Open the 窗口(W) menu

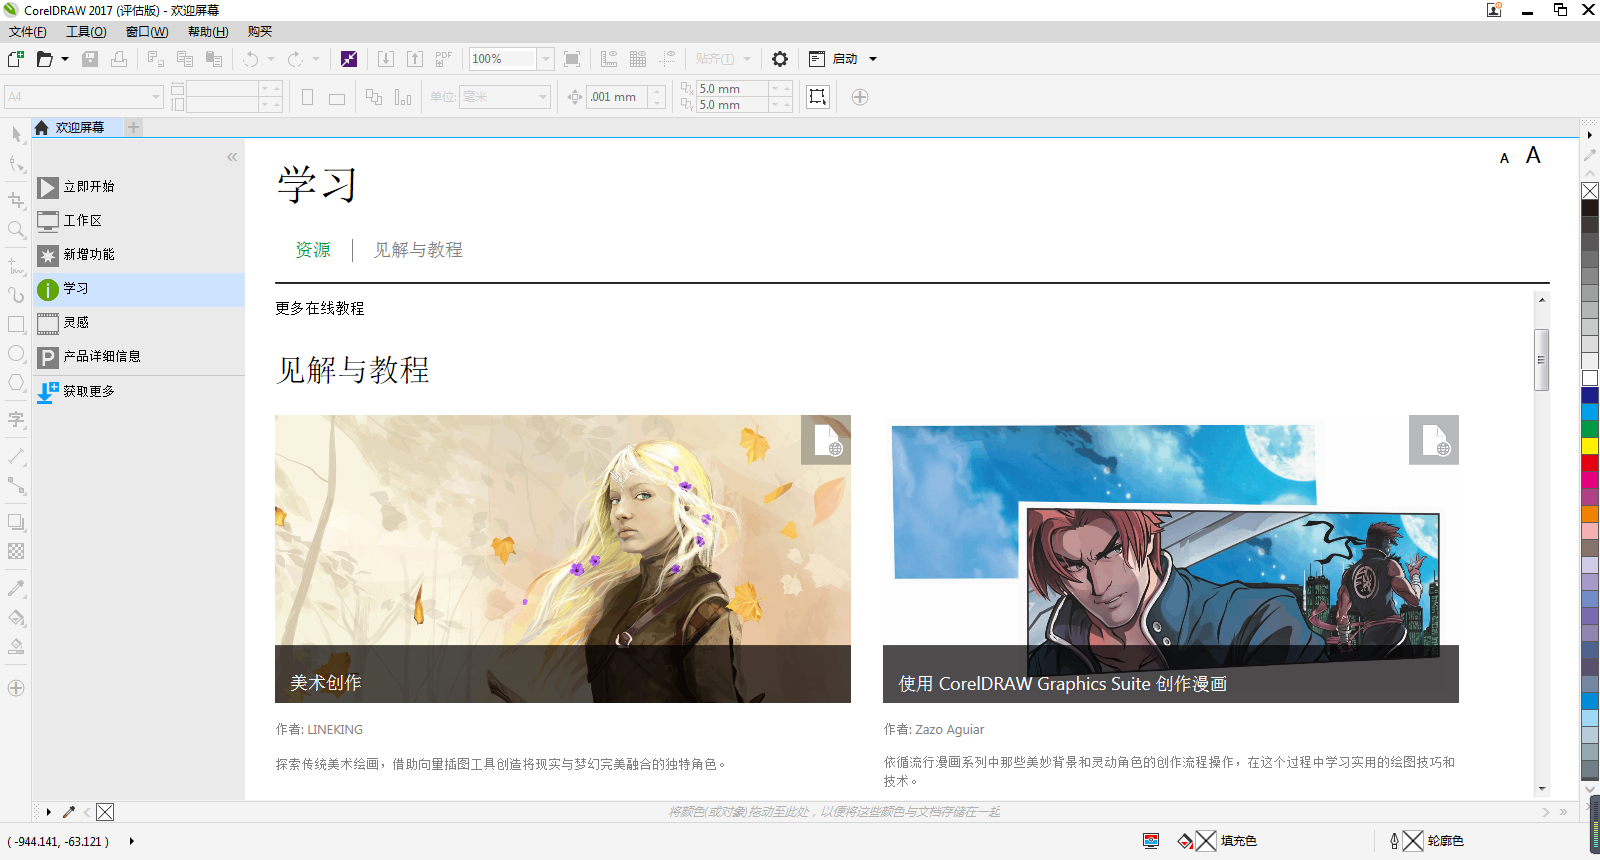click(147, 32)
